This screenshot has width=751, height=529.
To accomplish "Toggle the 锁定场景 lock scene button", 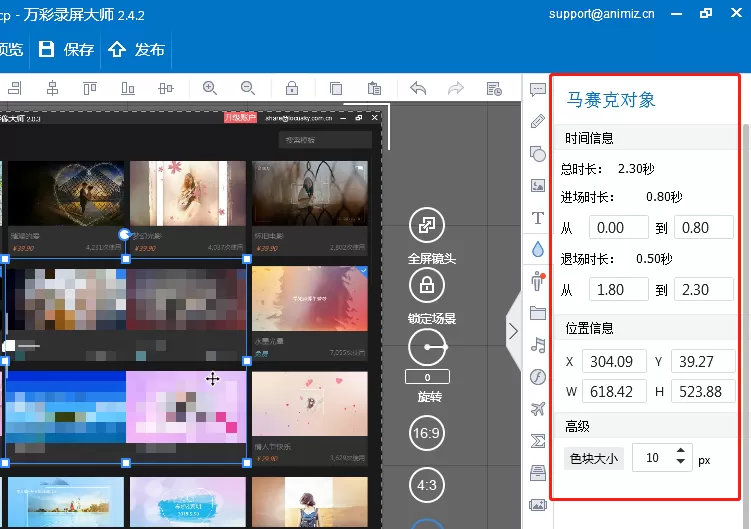I will point(427,285).
